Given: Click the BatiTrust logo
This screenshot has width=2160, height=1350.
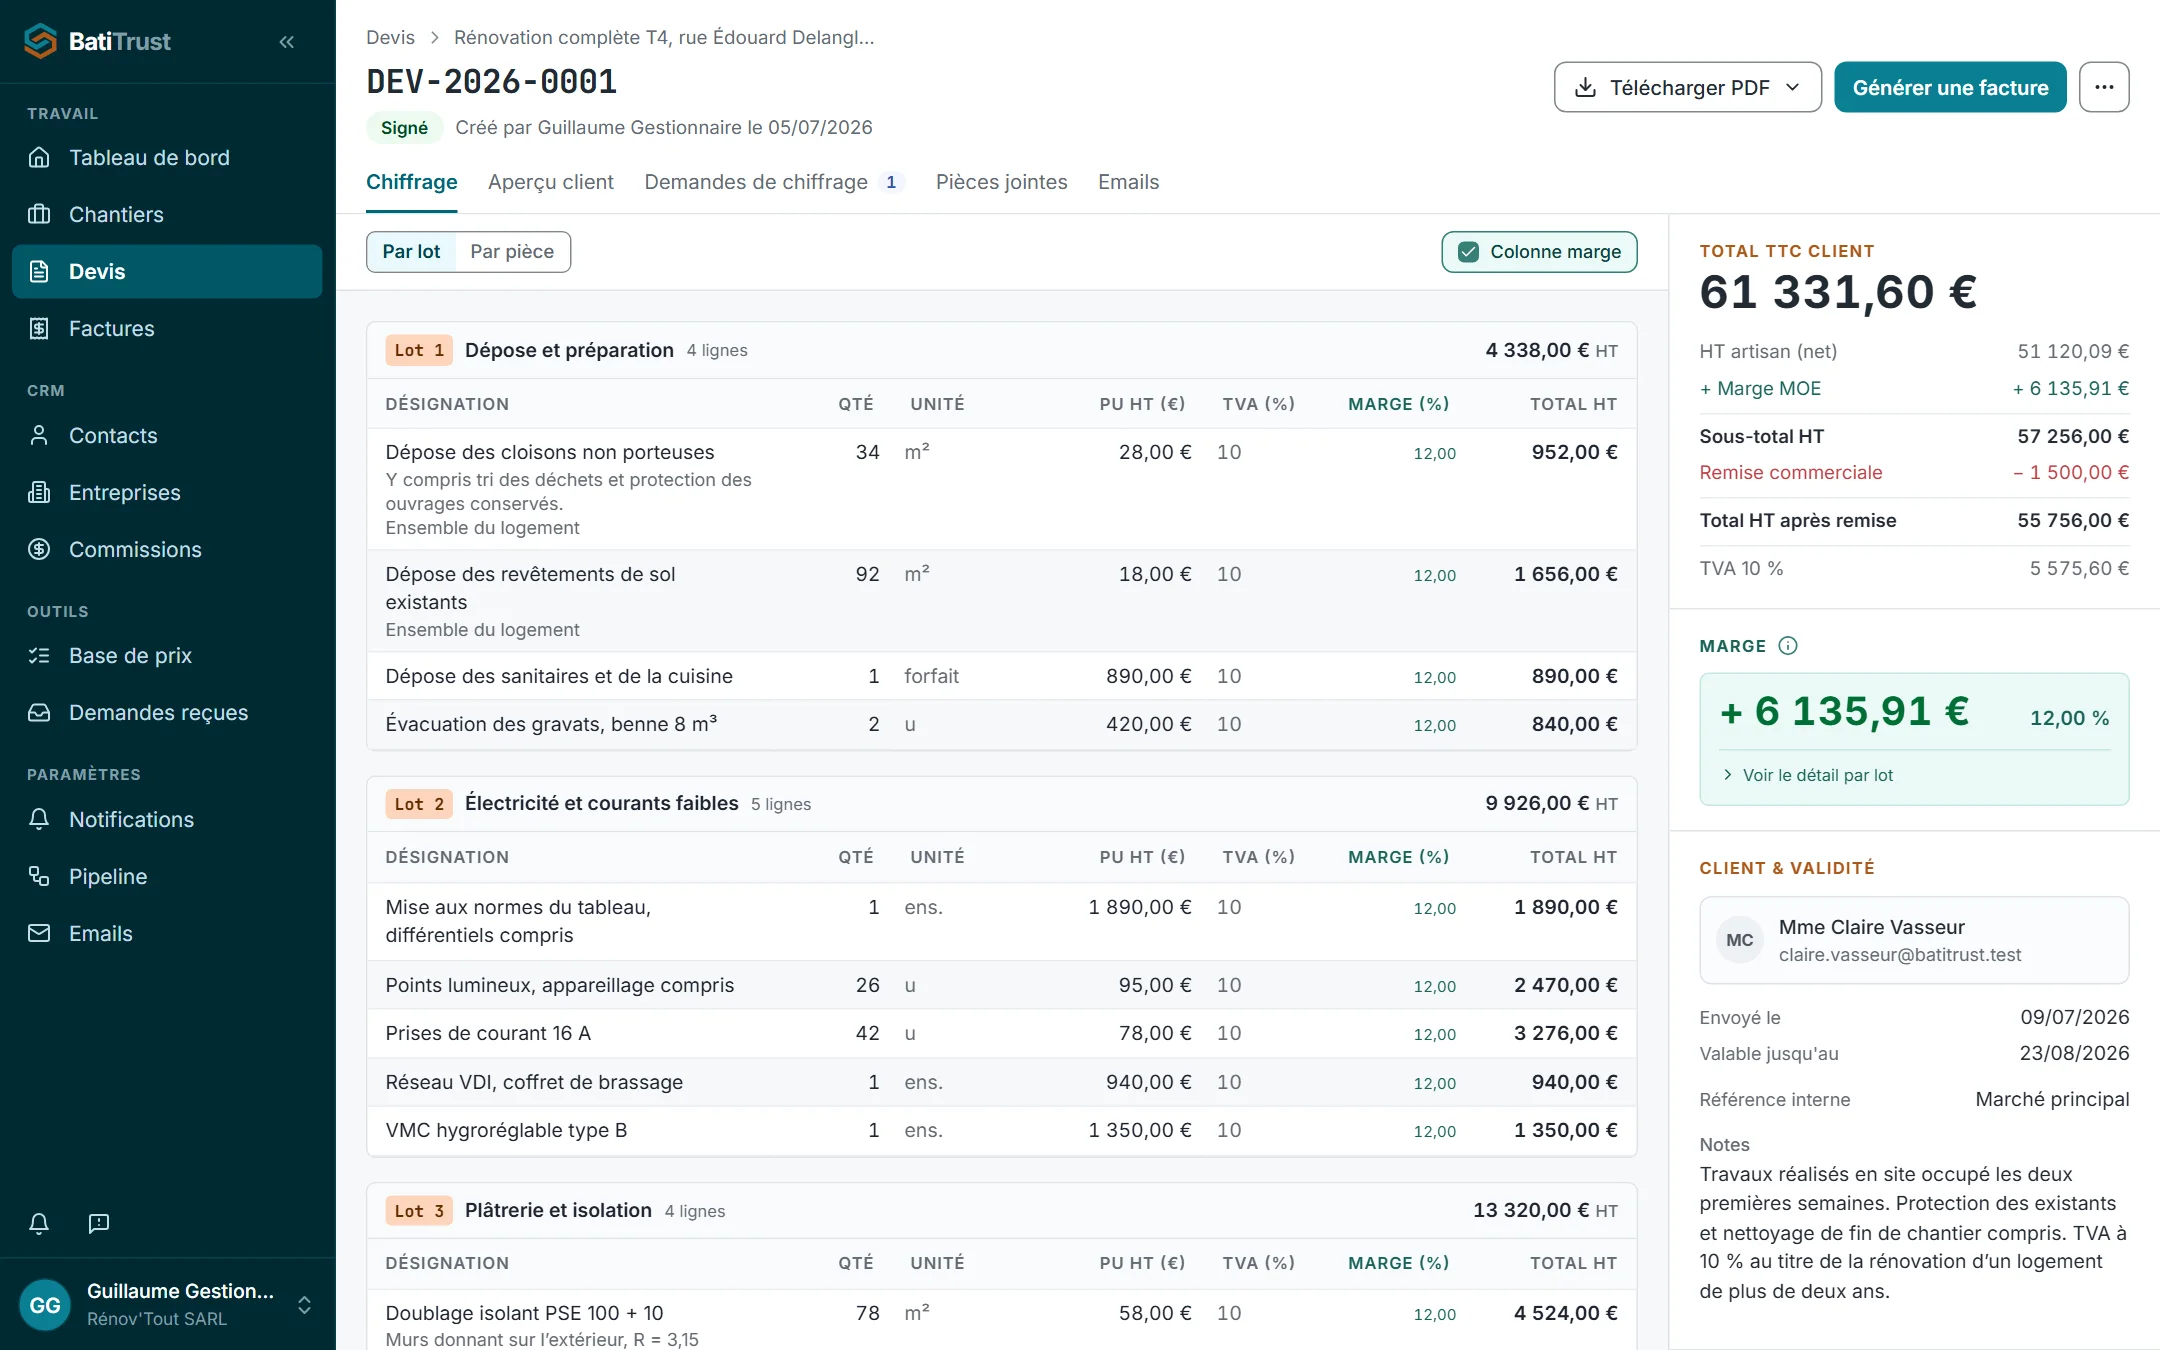Looking at the screenshot, I should [97, 42].
